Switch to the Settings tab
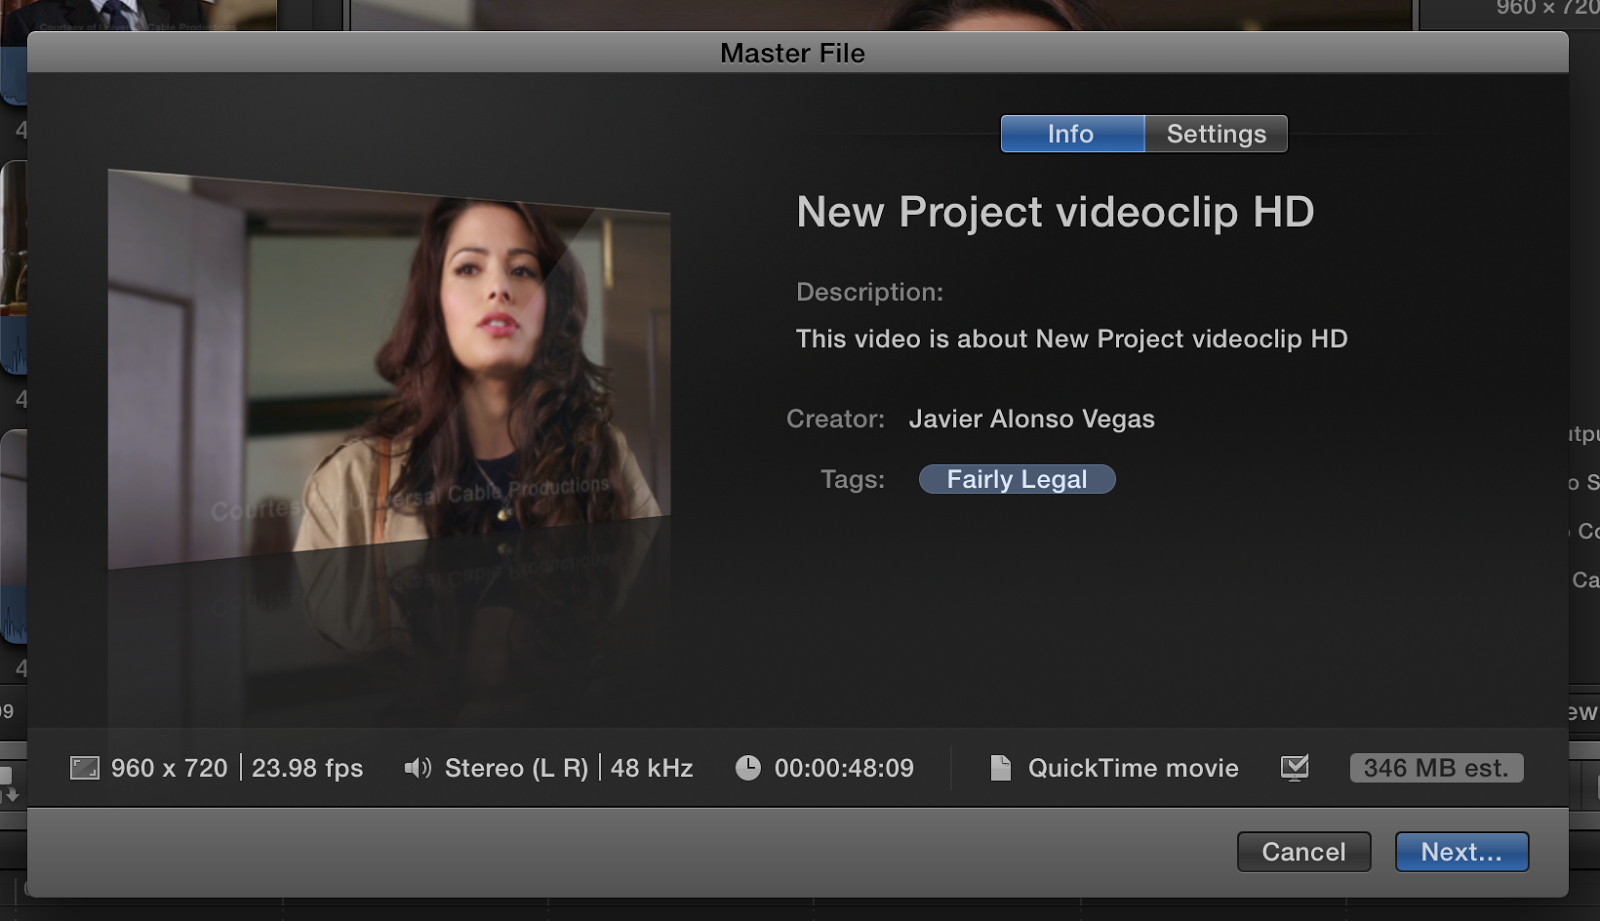Screen dimensions: 1600x921 click(1215, 133)
